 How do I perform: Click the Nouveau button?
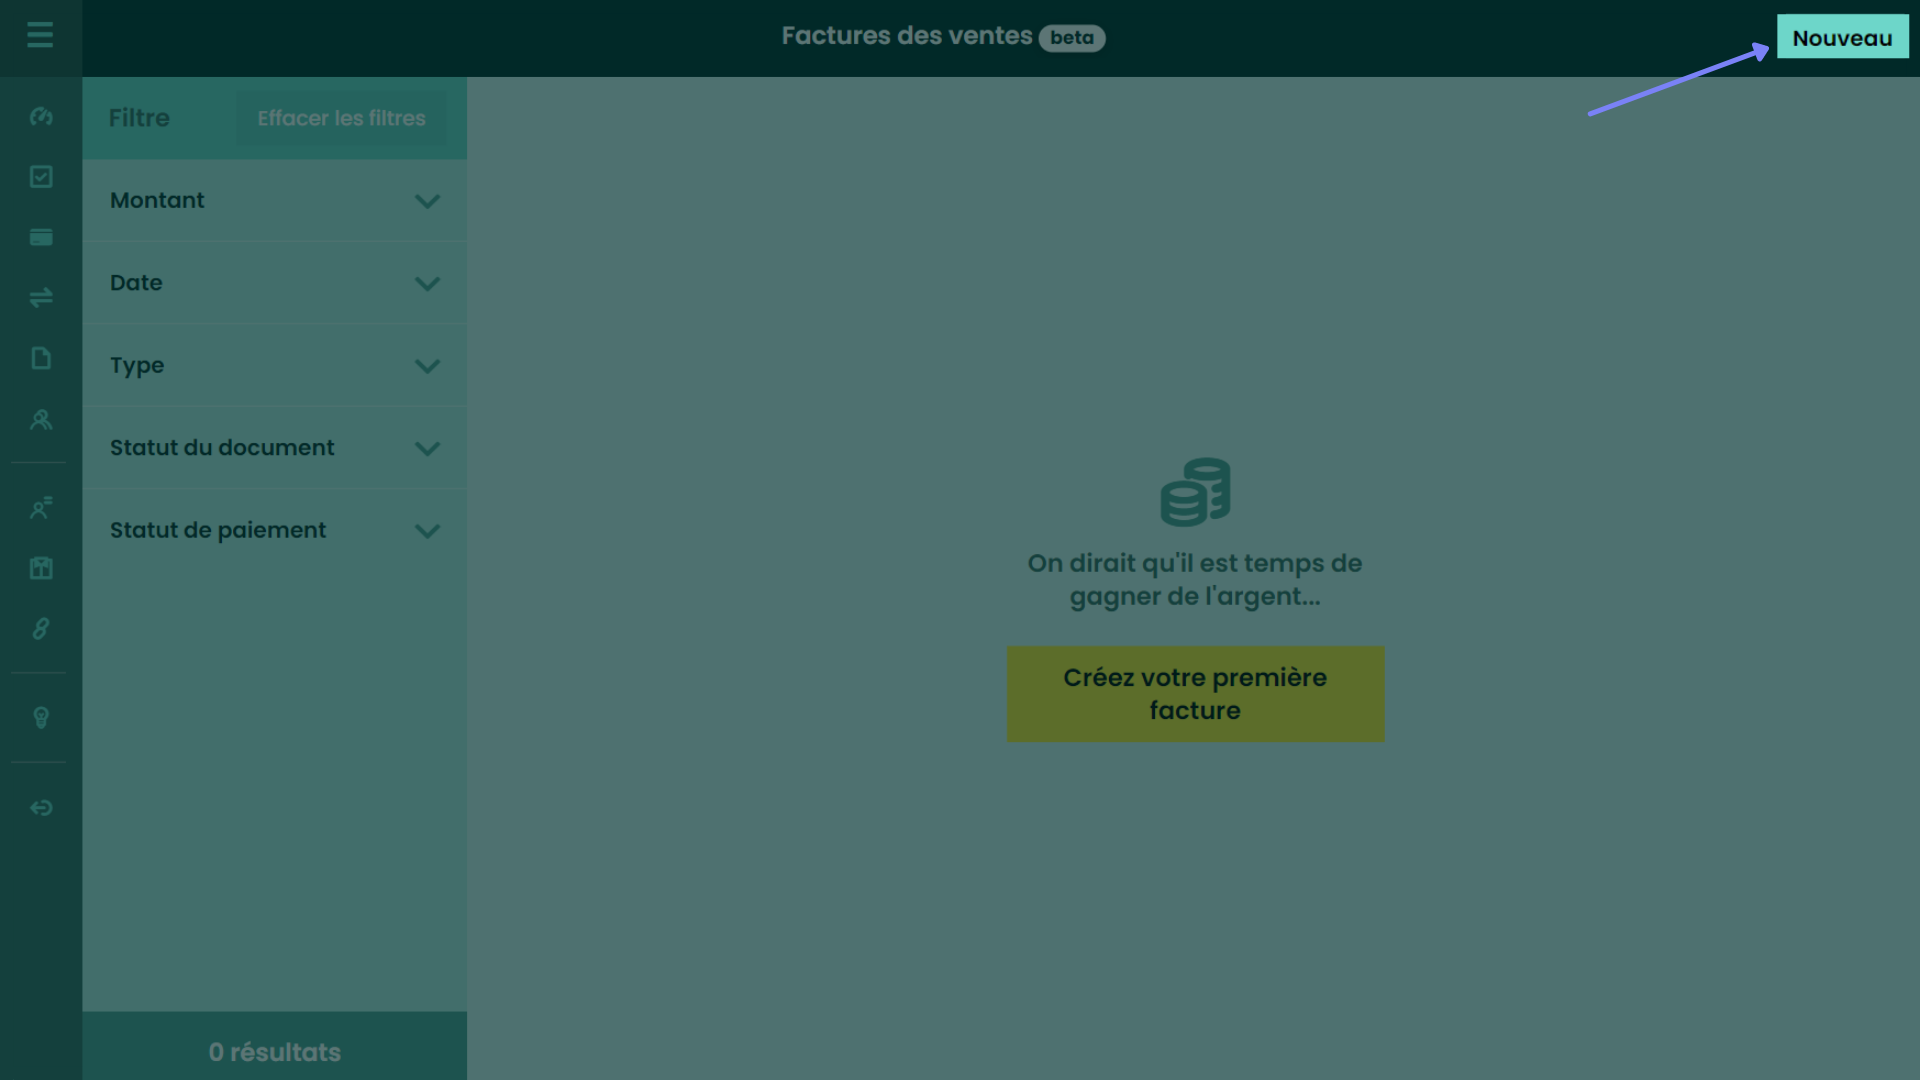tap(1842, 37)
